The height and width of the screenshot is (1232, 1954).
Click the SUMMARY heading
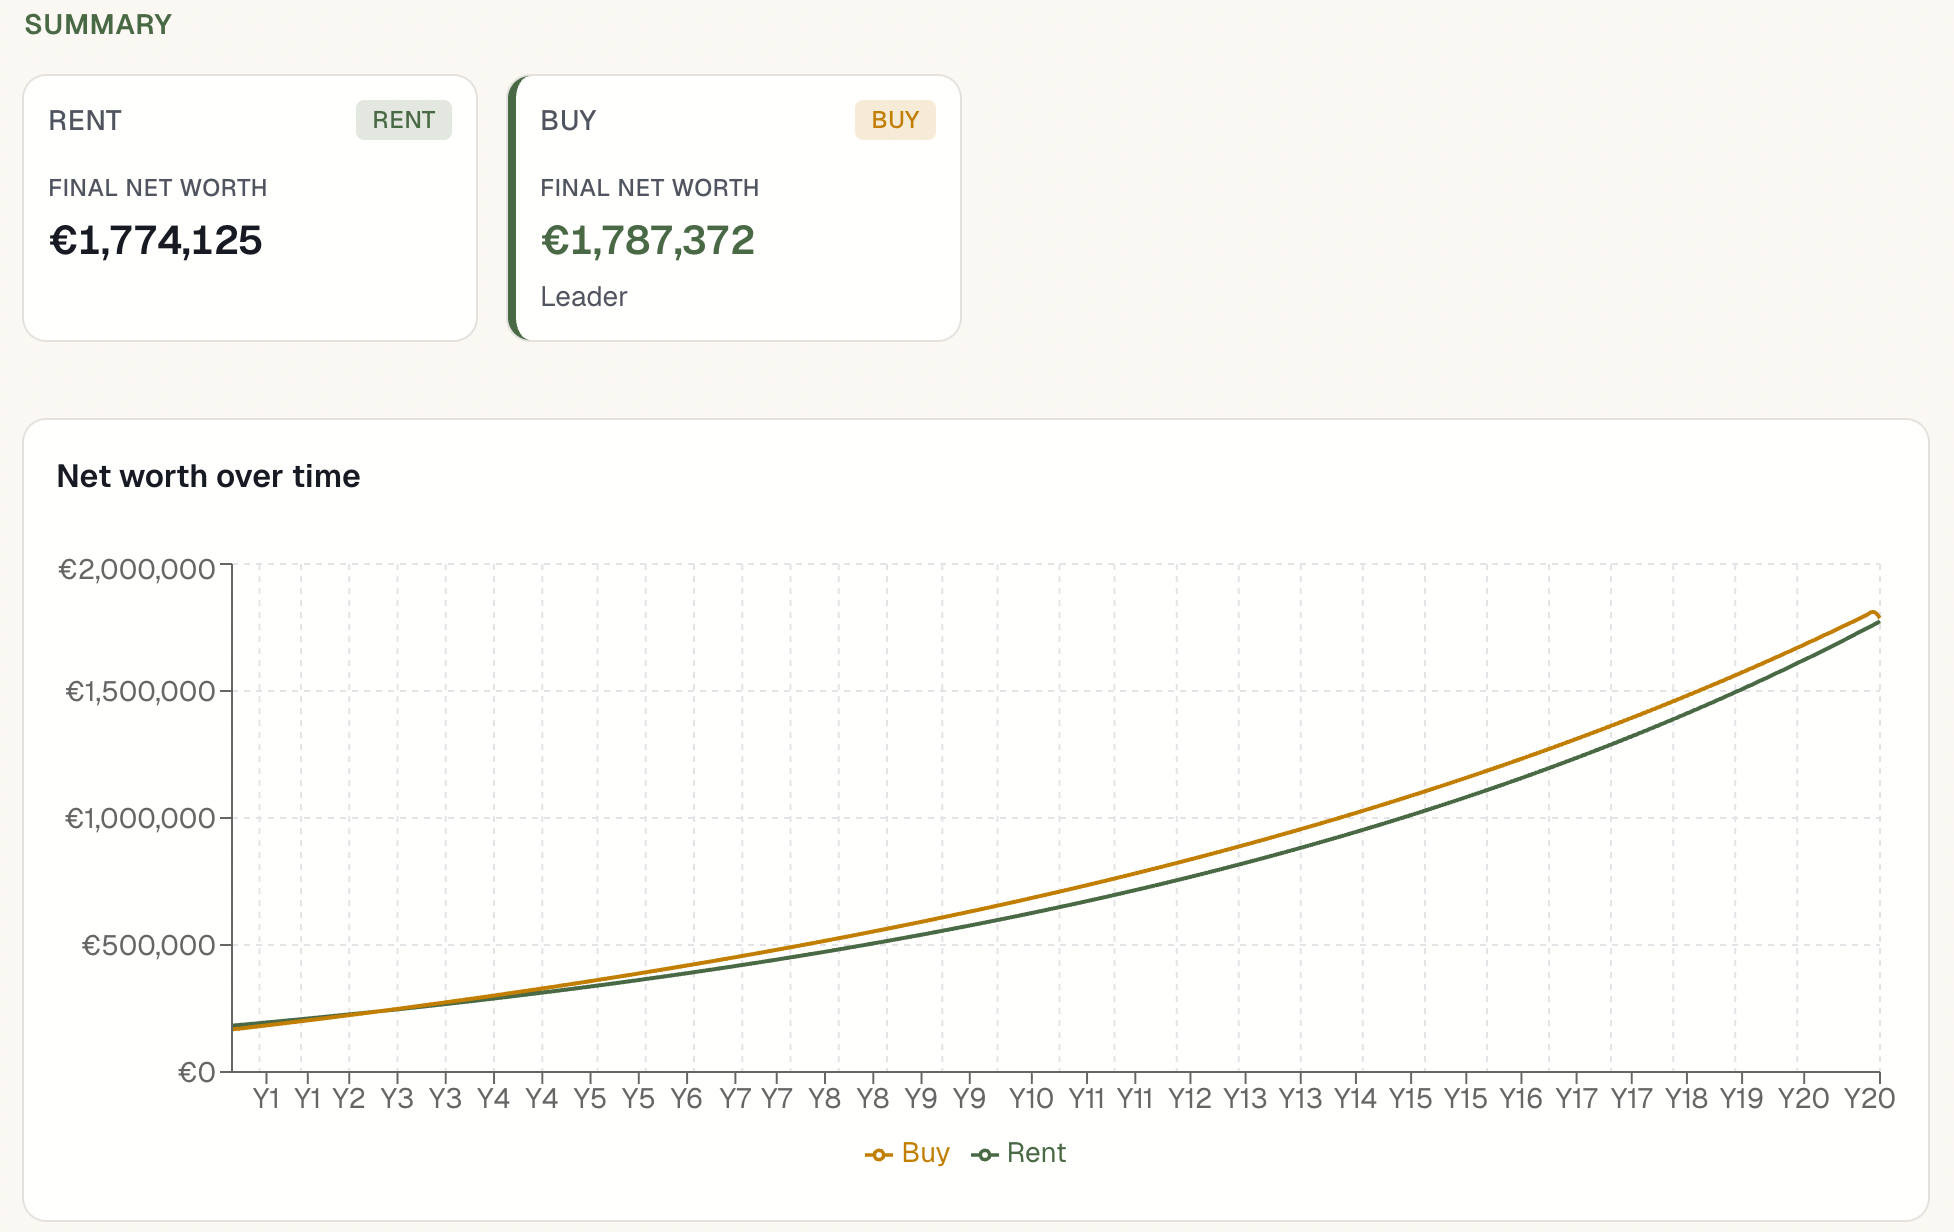(97, 24)
